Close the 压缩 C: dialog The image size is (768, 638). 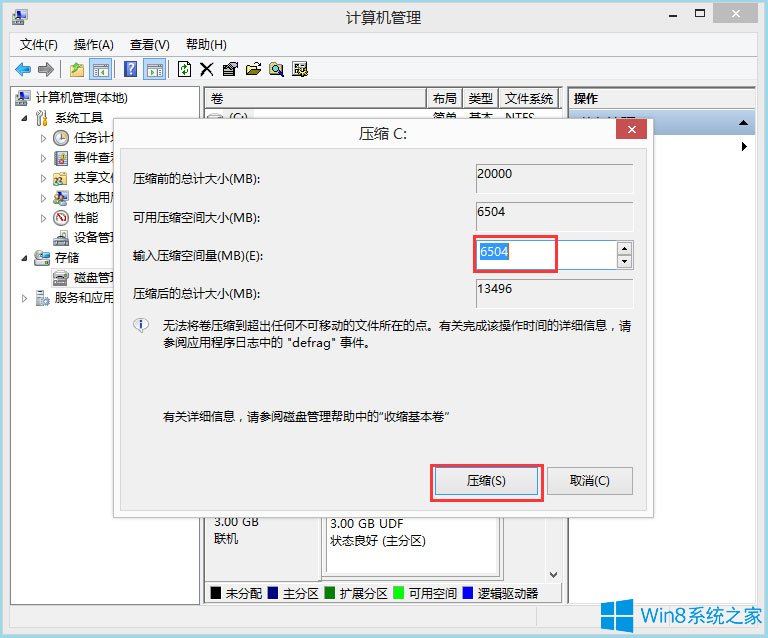click(631, 130)
